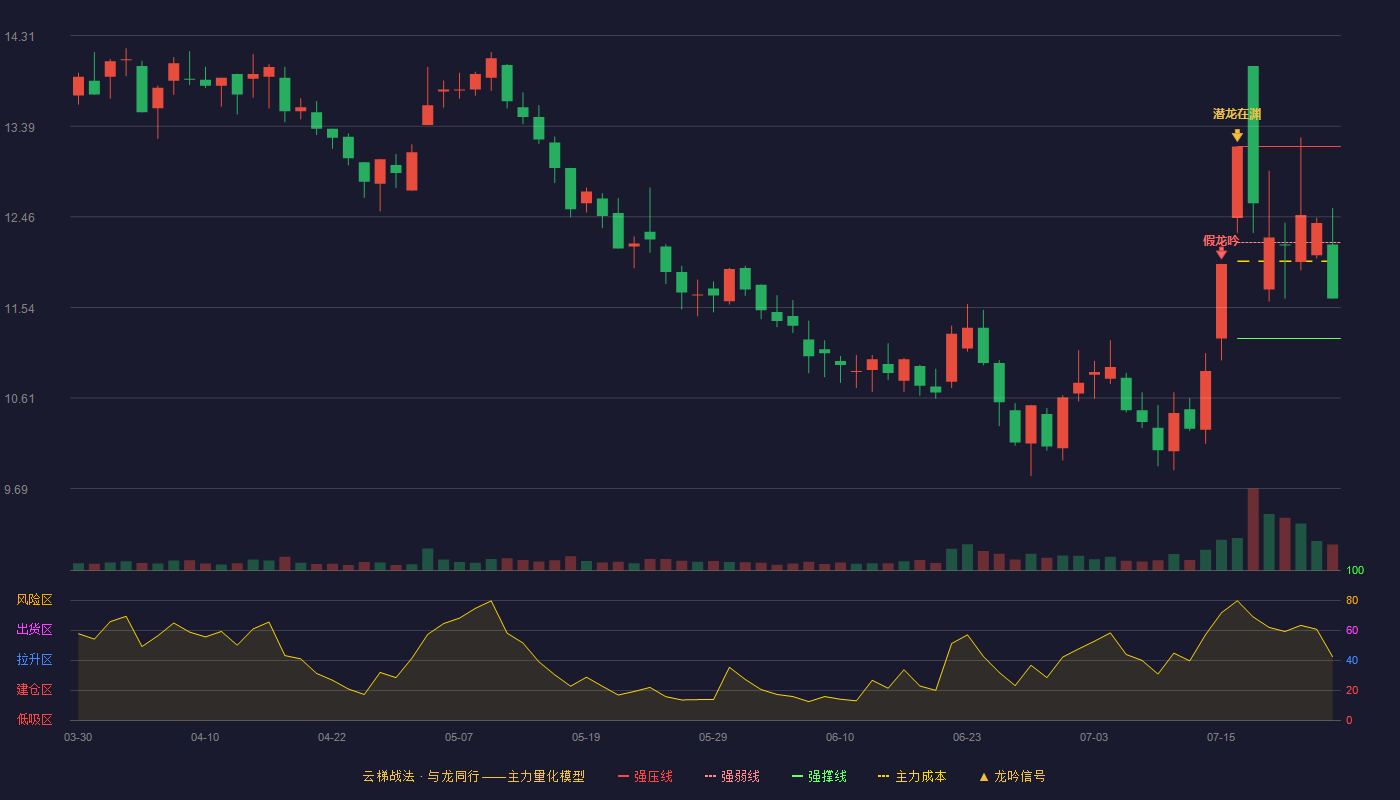The width and height of the screenshot is (1400, 800).
Task: Click the 05-19 date label
Action: tap(586, 737)
